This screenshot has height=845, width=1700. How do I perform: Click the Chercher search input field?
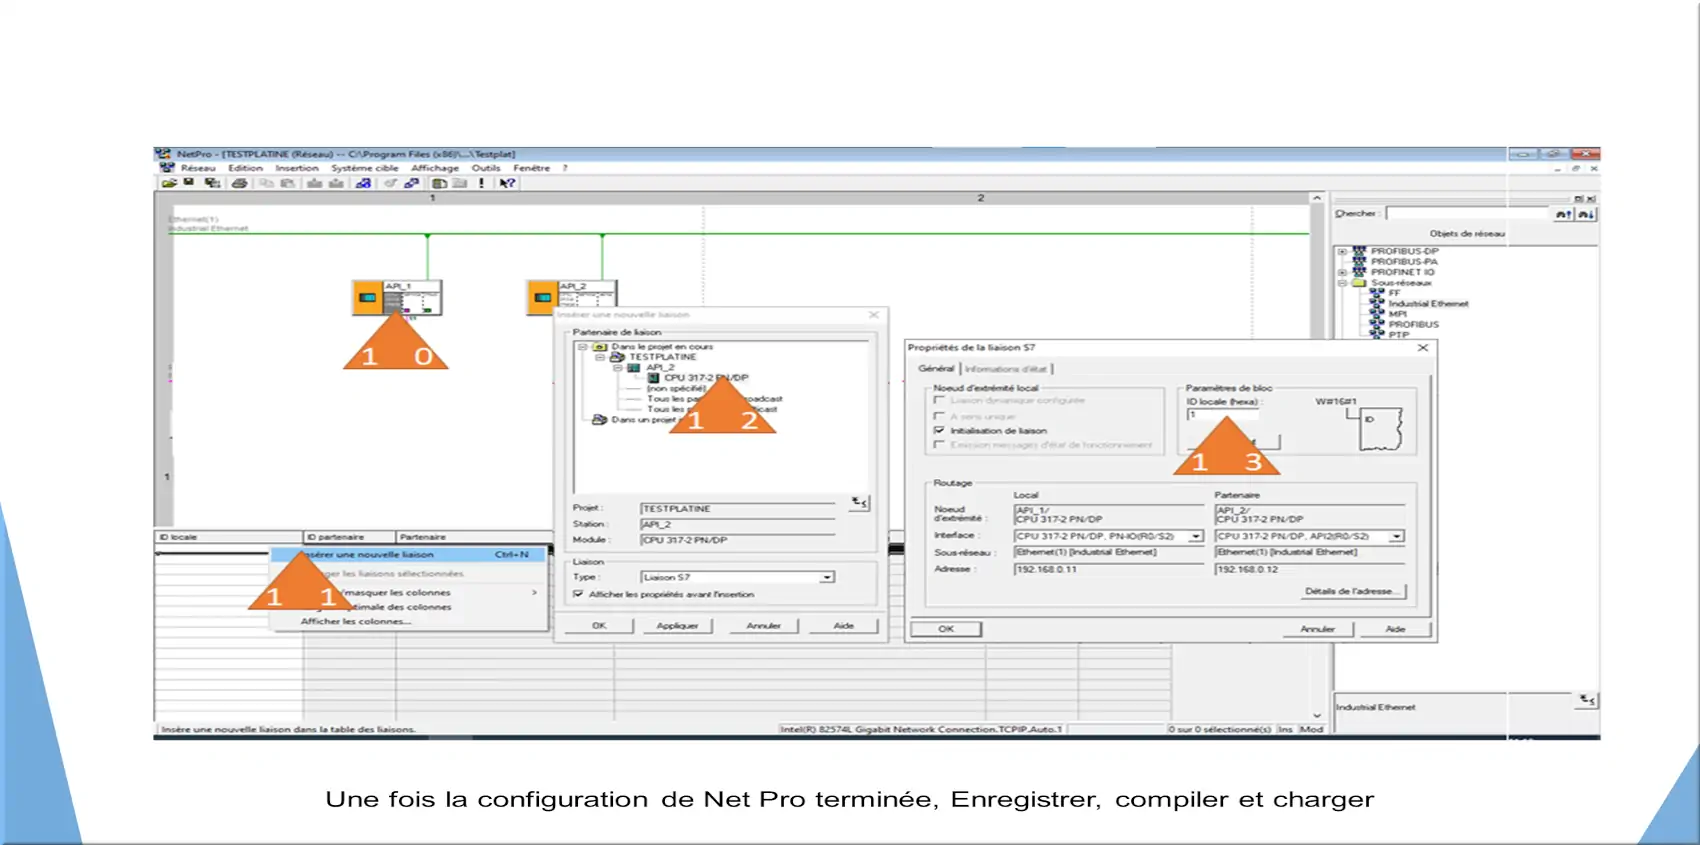(1466, 214)
